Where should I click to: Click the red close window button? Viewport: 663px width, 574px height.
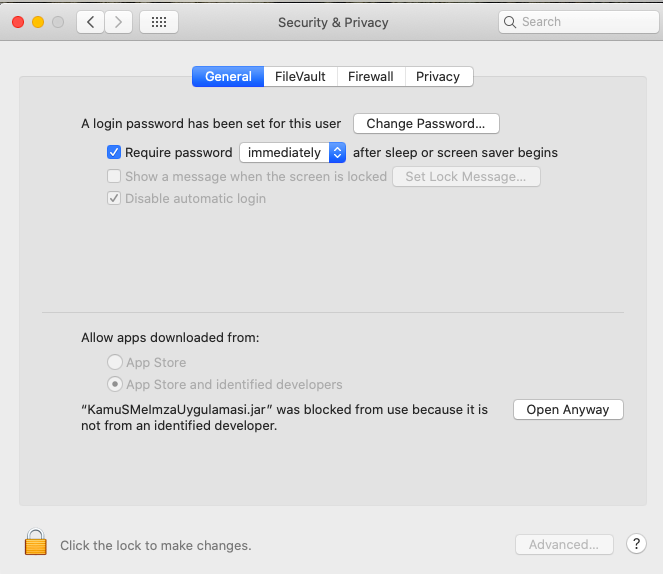tap(18, 22)
